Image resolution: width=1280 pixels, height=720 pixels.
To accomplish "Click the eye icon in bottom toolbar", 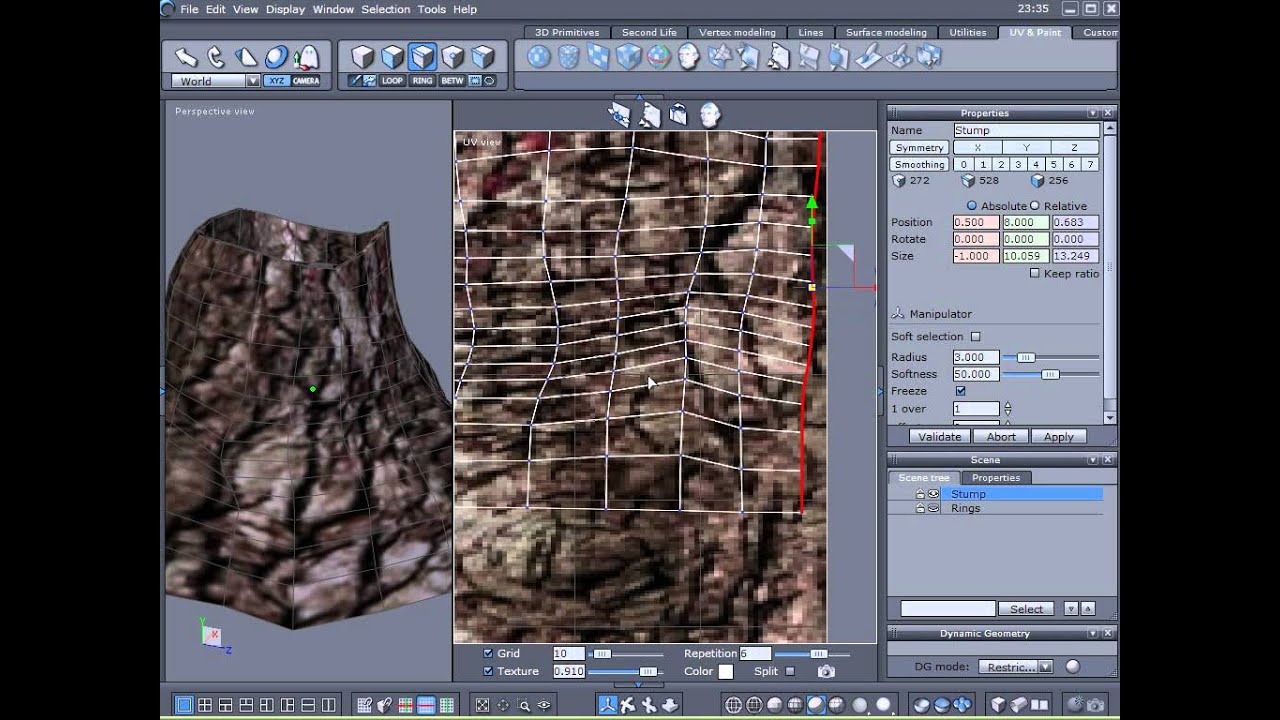I will [545, 705].
